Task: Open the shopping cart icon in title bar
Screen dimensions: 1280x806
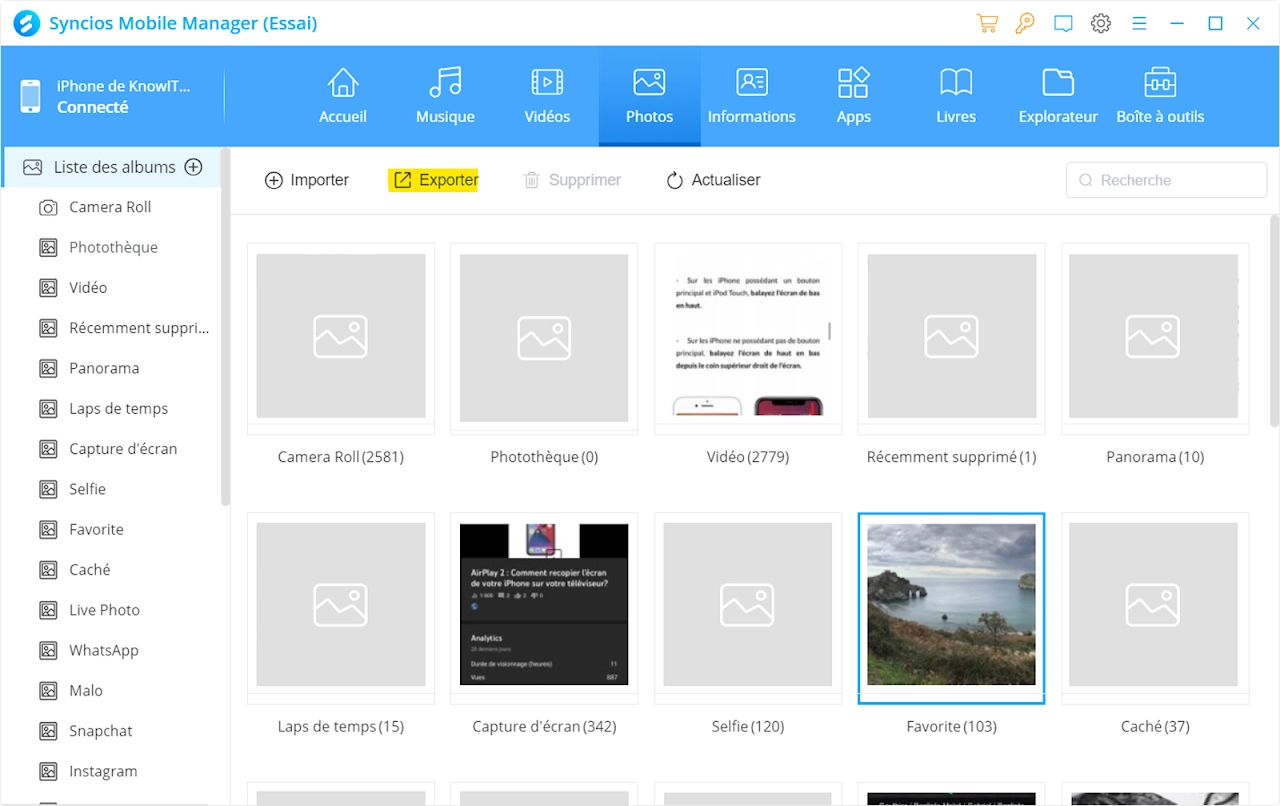Action: tap(986, 23)
